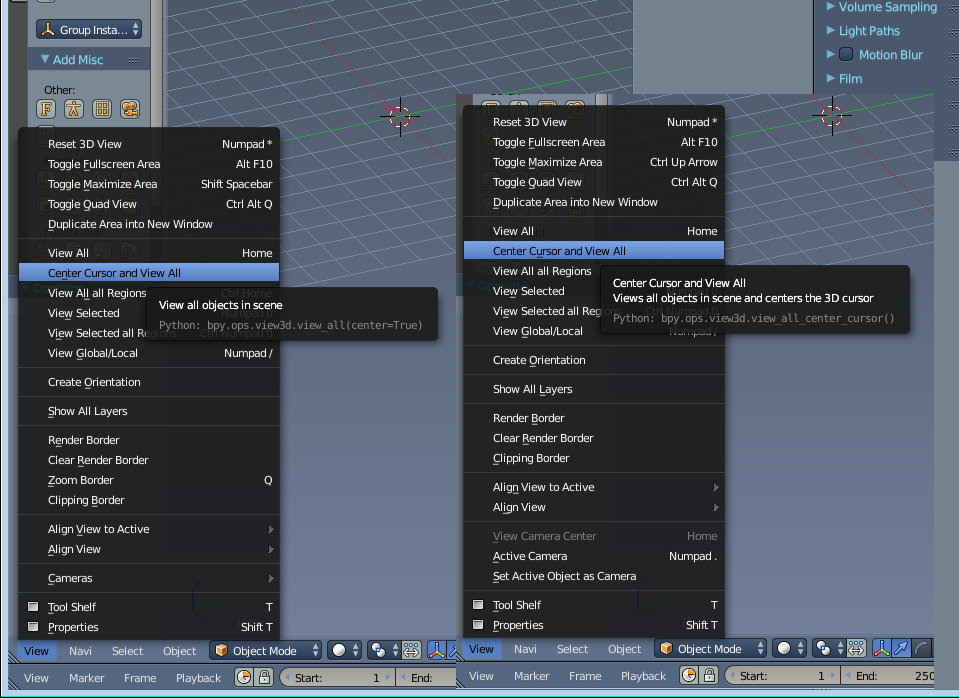Click the clock sync icon beside End 250 timeline

(689, 677)
